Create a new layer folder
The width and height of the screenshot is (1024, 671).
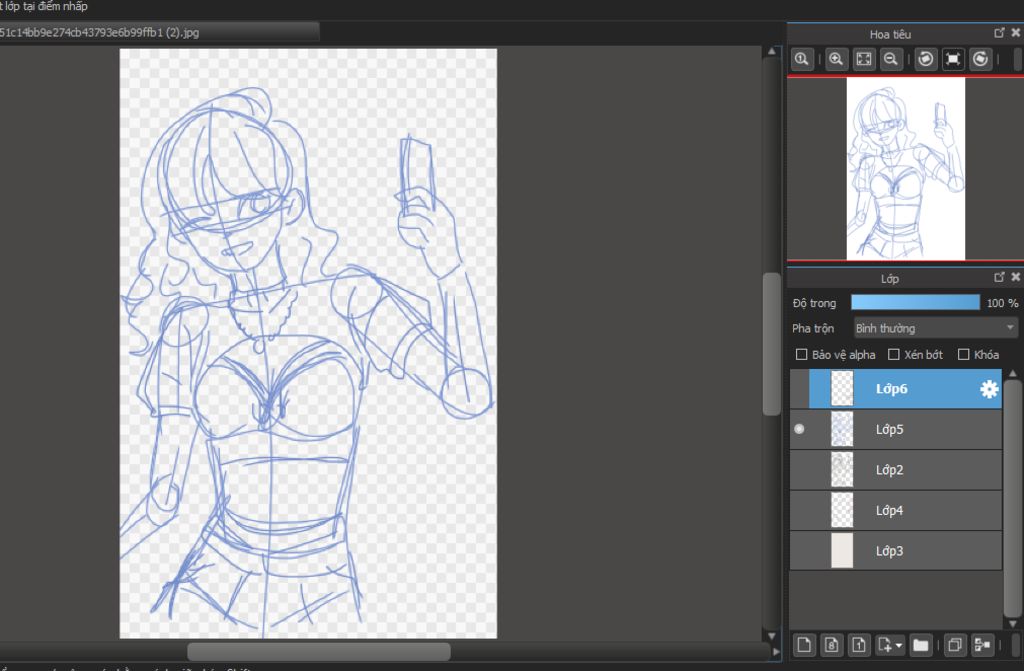click(920, 645)
